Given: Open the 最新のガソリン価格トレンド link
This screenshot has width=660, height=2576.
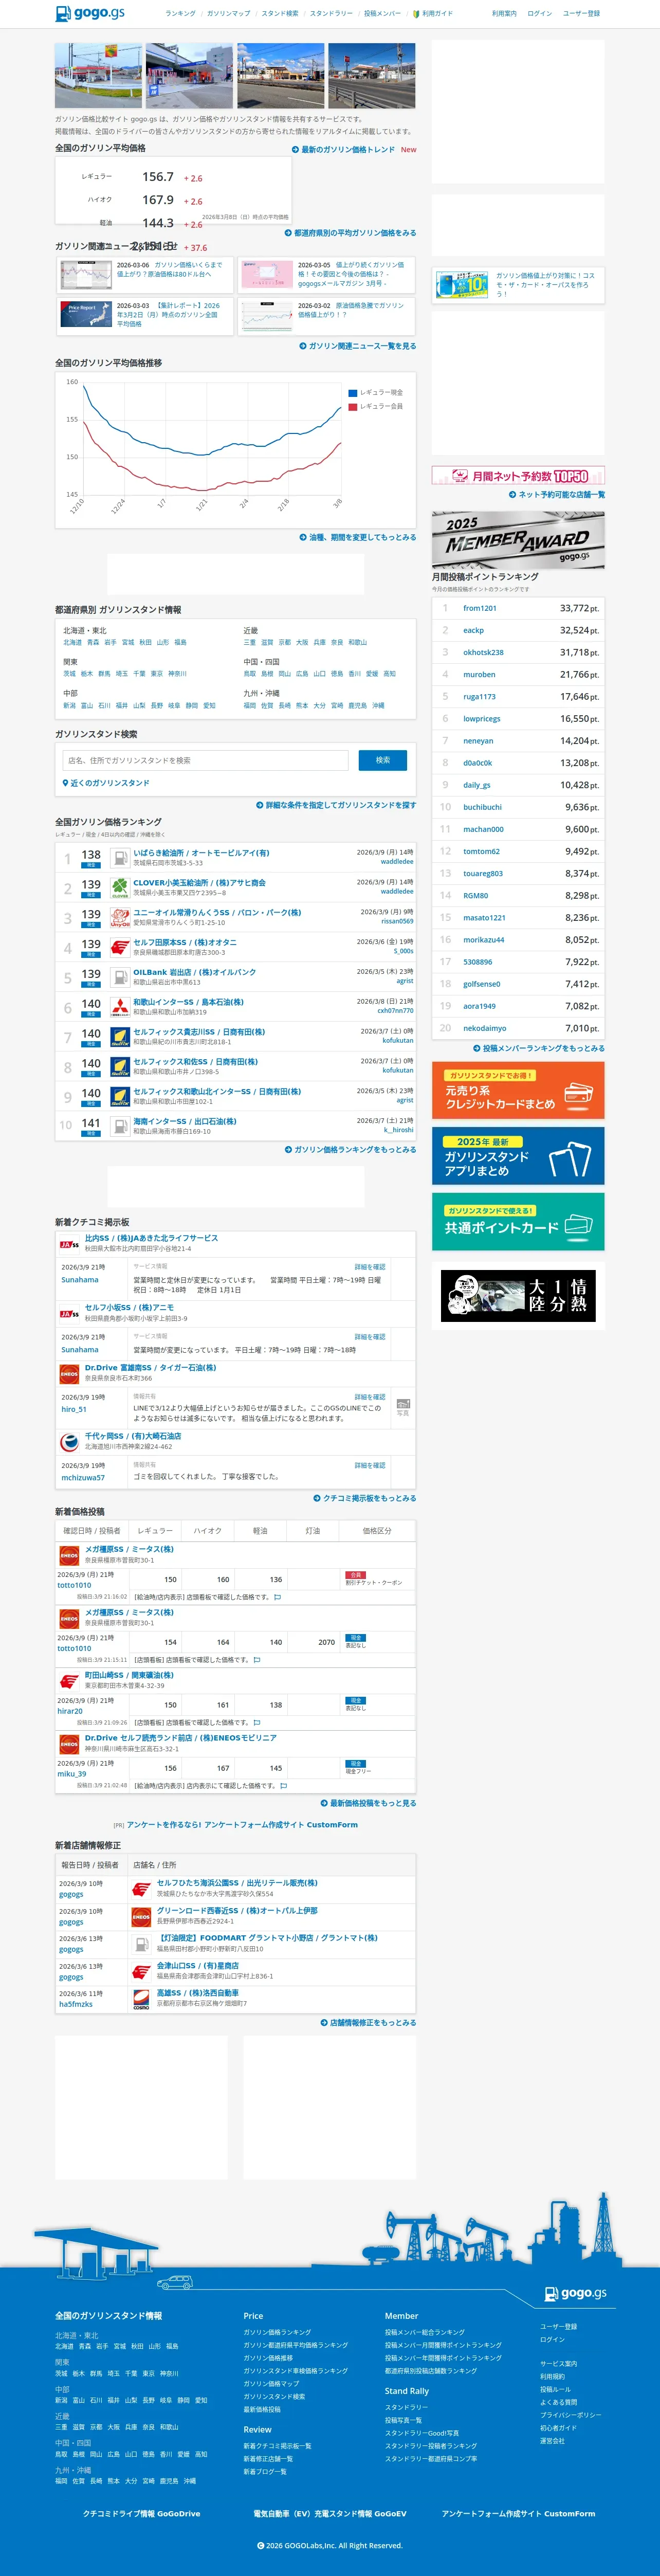Looking at the screenshot, I should (343, 150).
